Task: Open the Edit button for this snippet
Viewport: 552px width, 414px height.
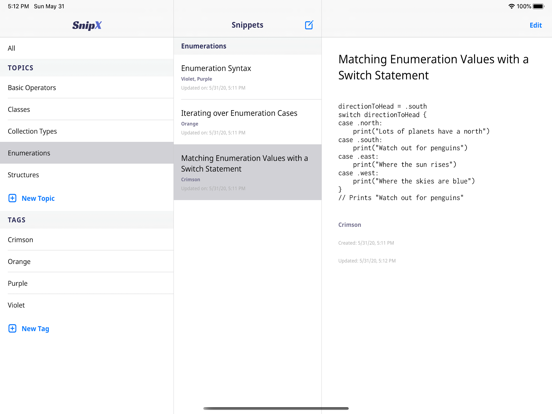Action: [x=535, y=25]
